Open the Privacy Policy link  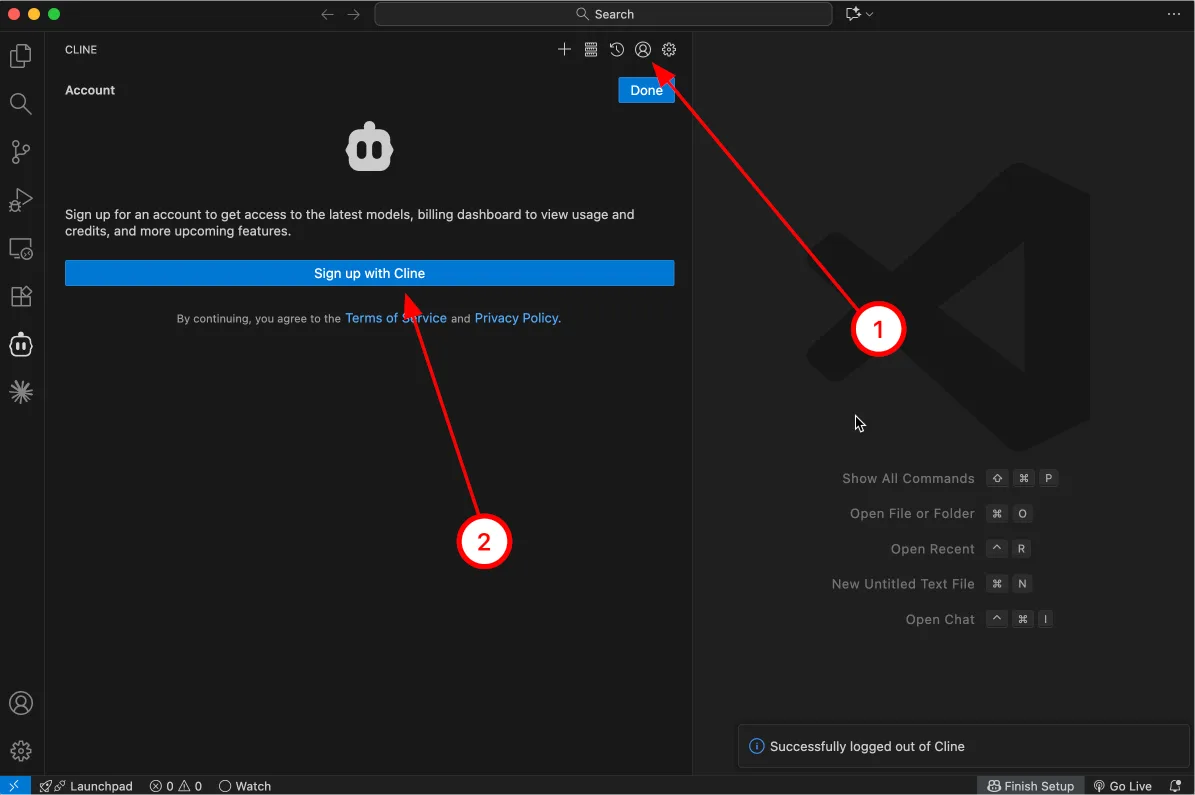click(517, 318)
